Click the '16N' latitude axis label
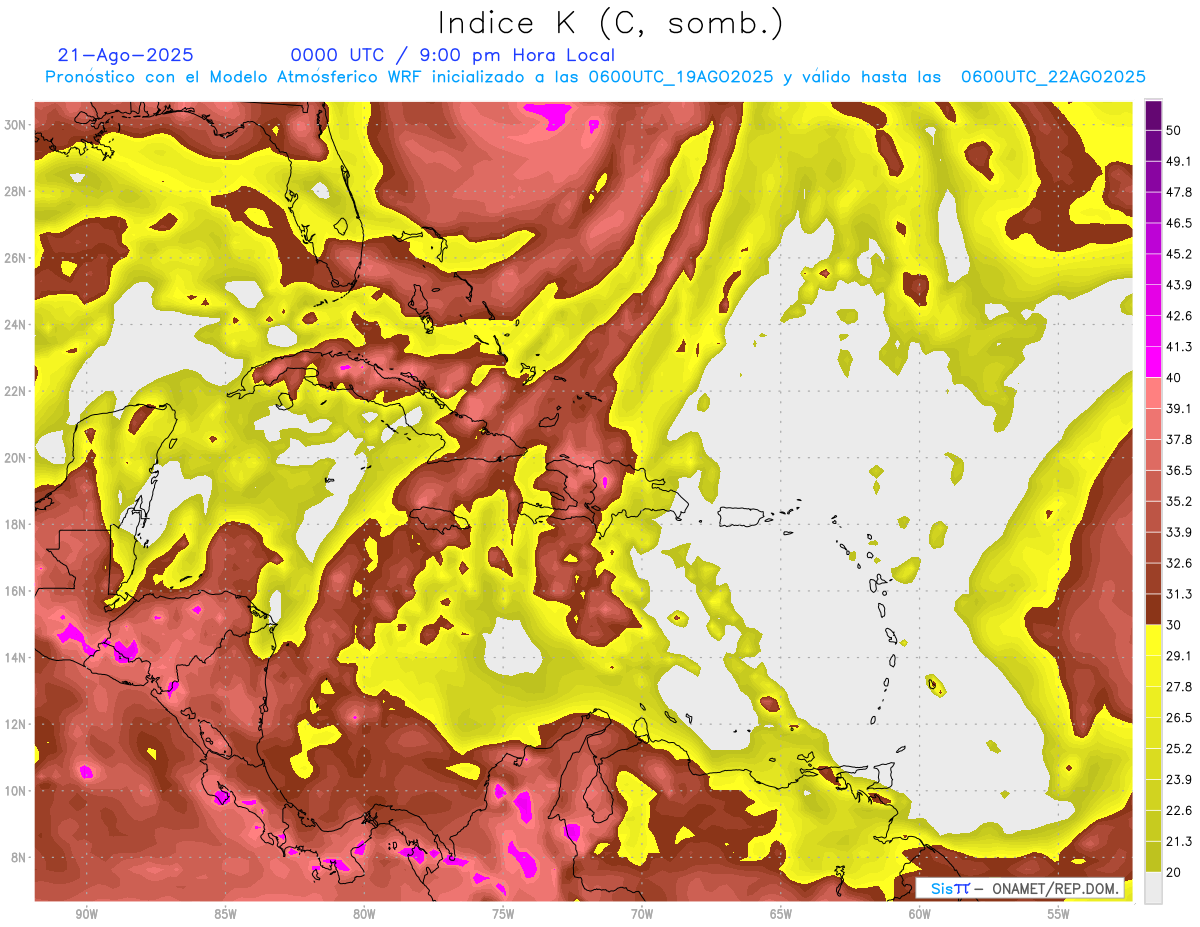Viewport: 1200px width, 927px height. click(16, 591)
